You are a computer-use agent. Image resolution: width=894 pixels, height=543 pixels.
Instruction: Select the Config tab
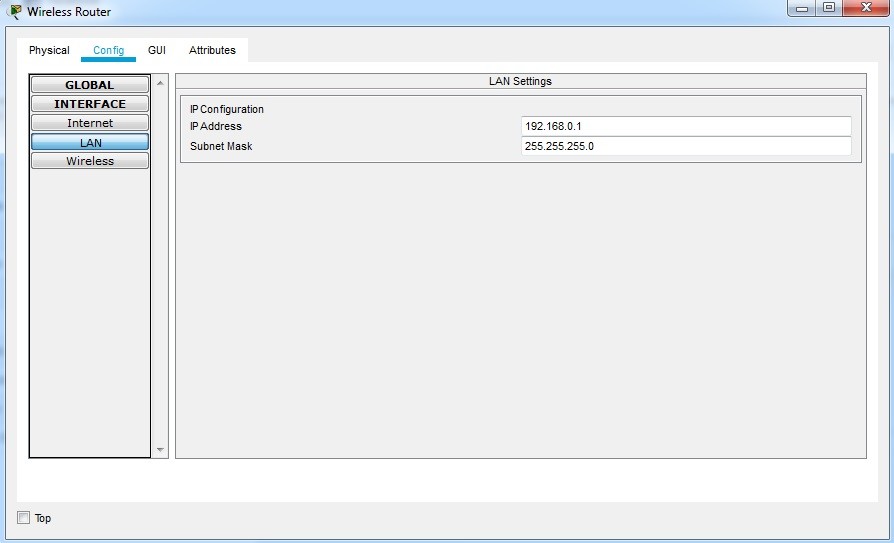tap(108, 50)
